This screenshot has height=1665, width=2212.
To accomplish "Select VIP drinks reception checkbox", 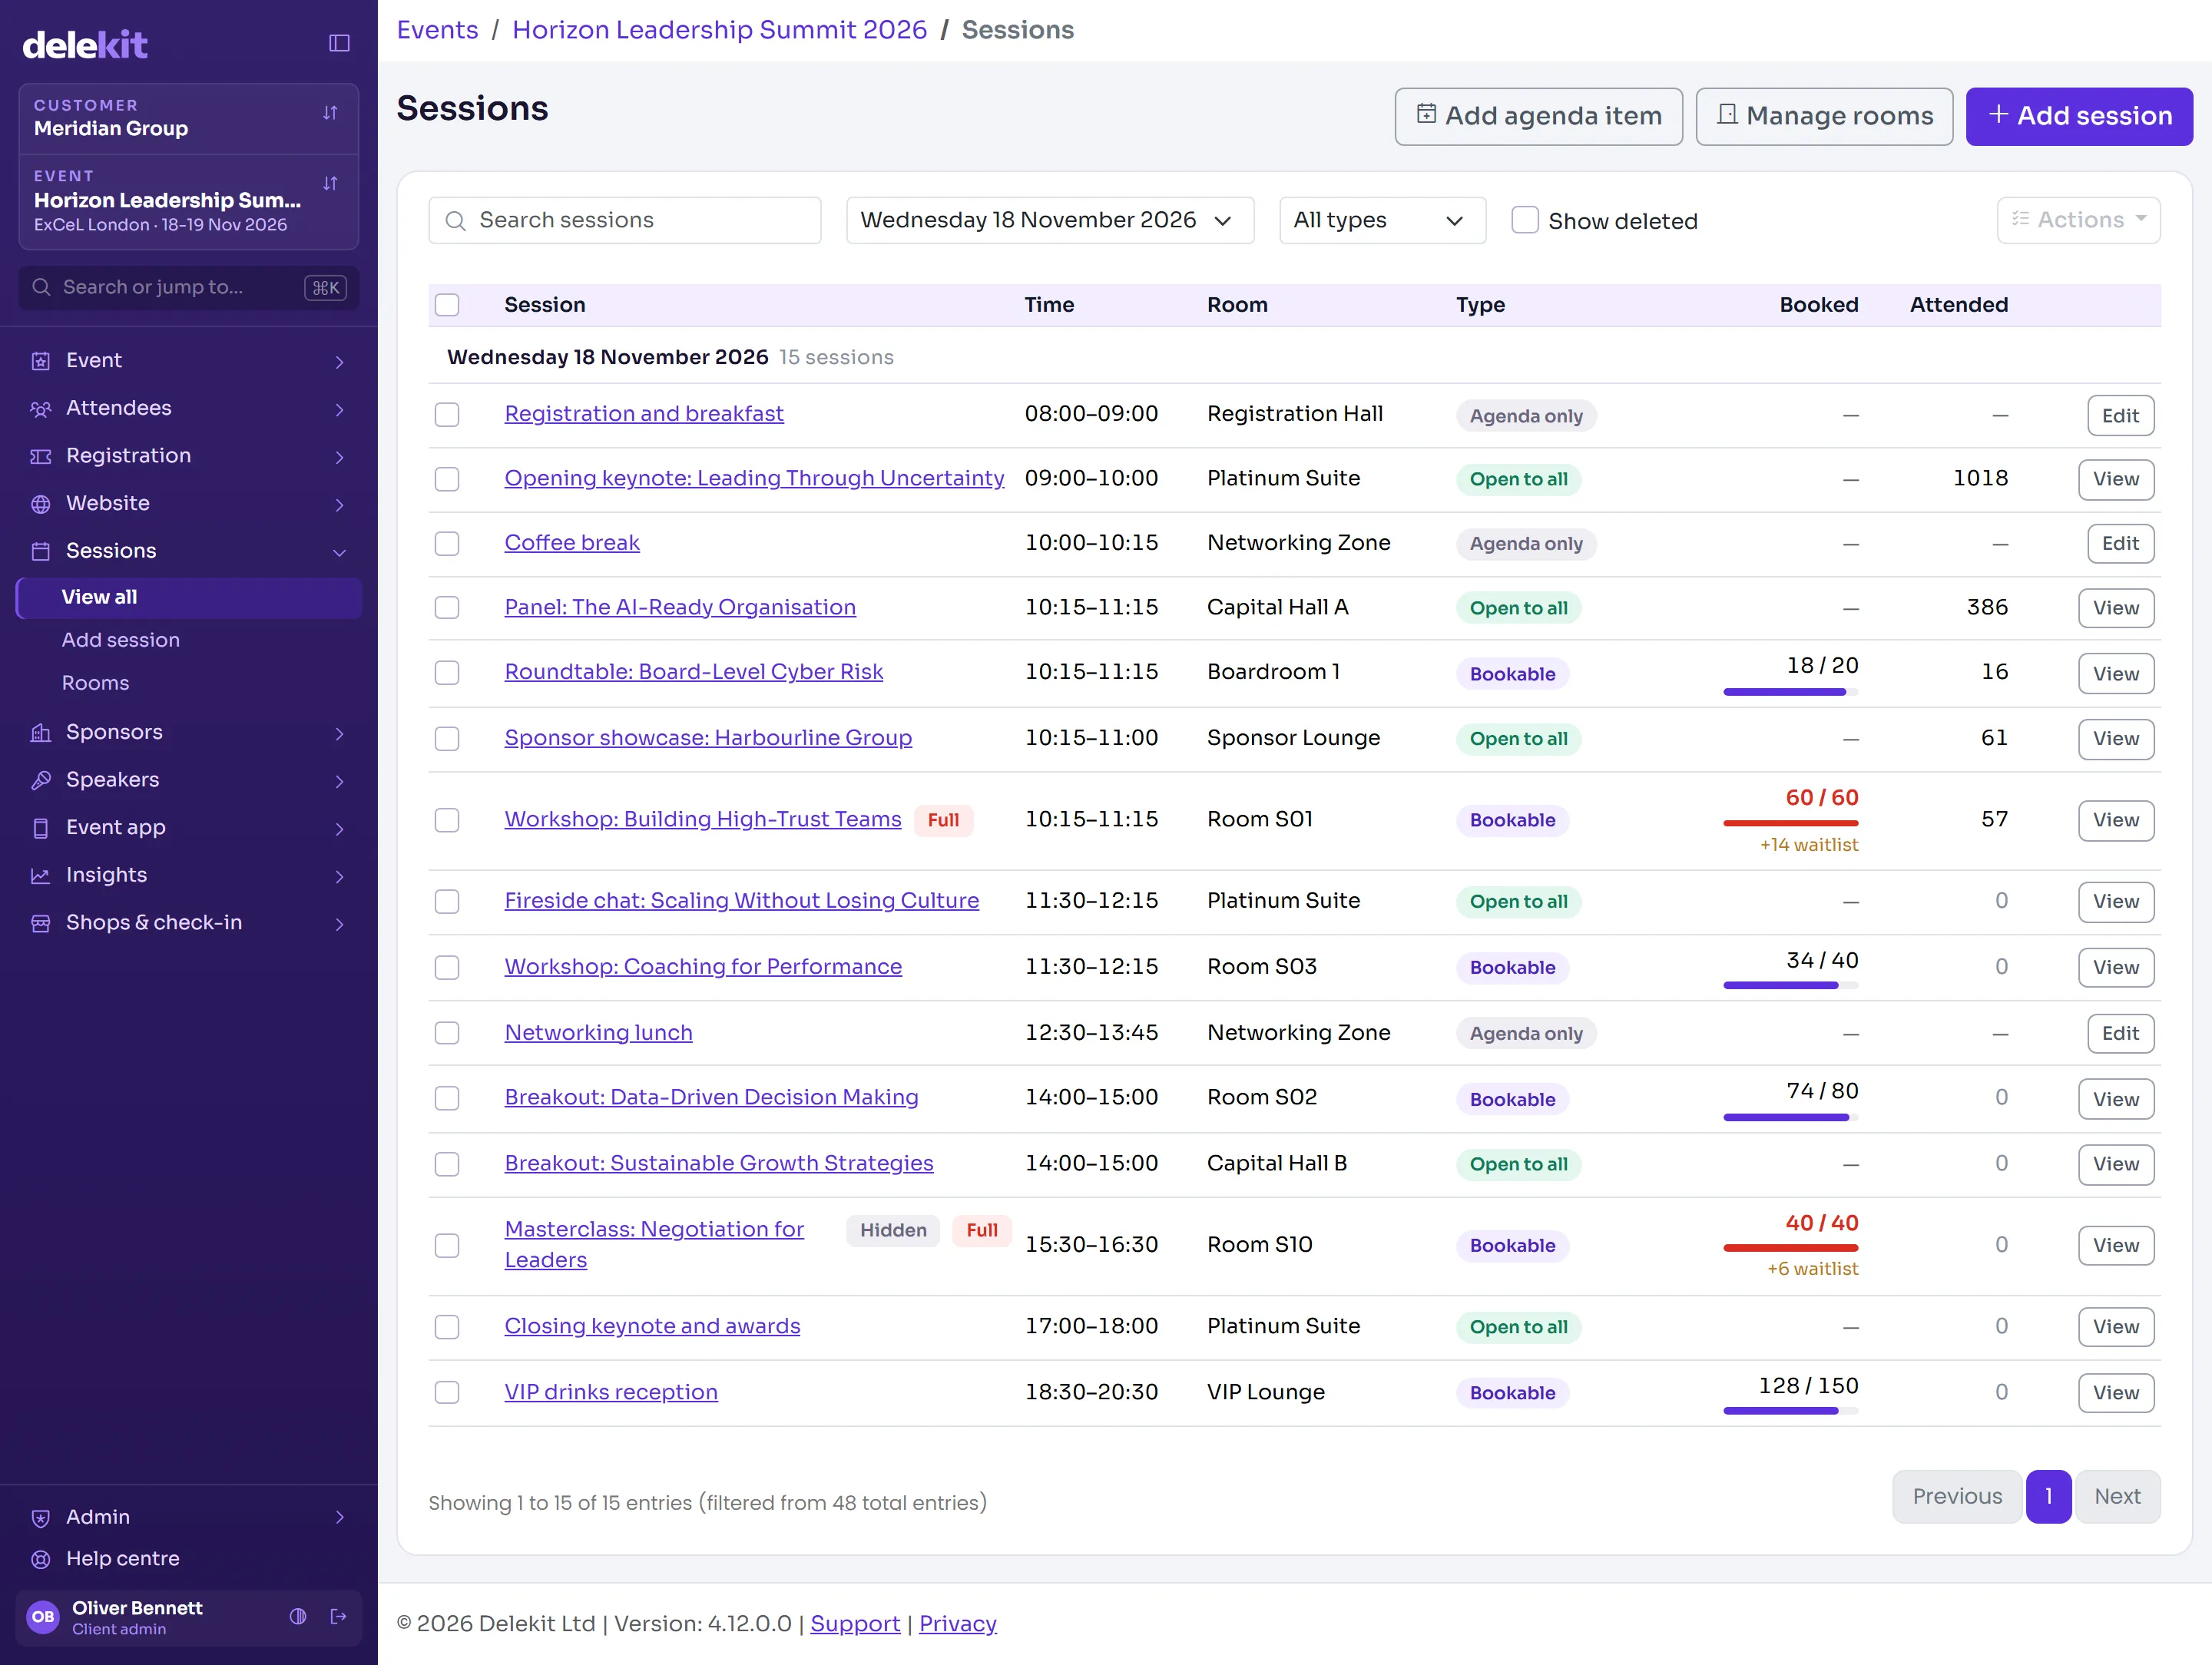I will coord(447,1393).
